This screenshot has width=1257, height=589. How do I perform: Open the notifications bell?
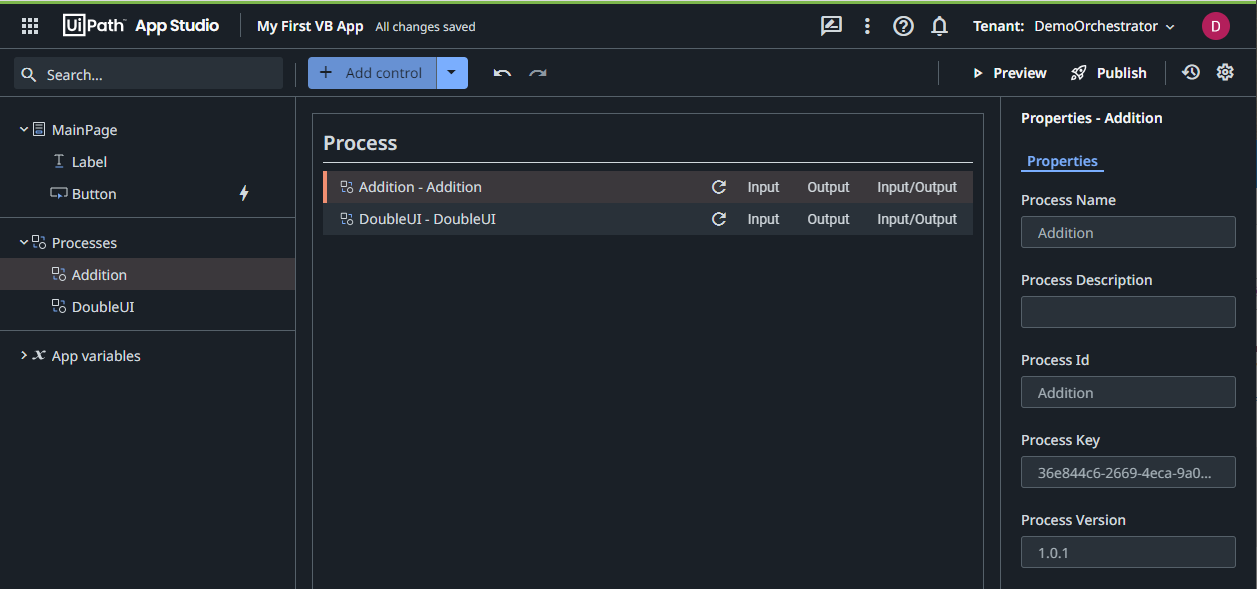click(939, 26)
